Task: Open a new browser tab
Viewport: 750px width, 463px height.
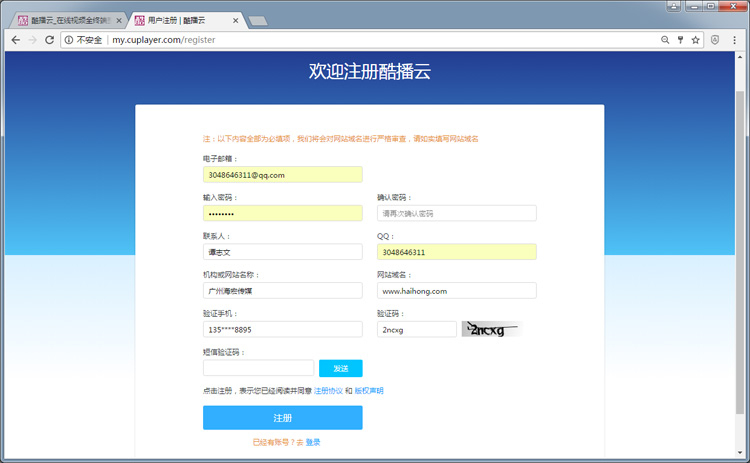Action: (x=257, y=20)
